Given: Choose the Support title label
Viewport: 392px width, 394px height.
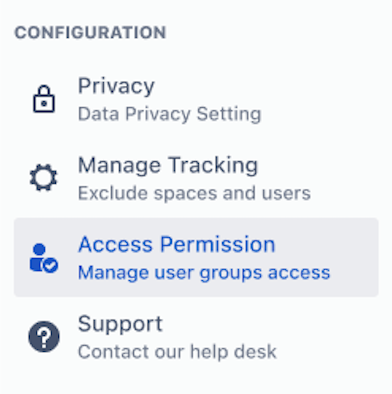Looking at the screenshot, I should (120, 324).
